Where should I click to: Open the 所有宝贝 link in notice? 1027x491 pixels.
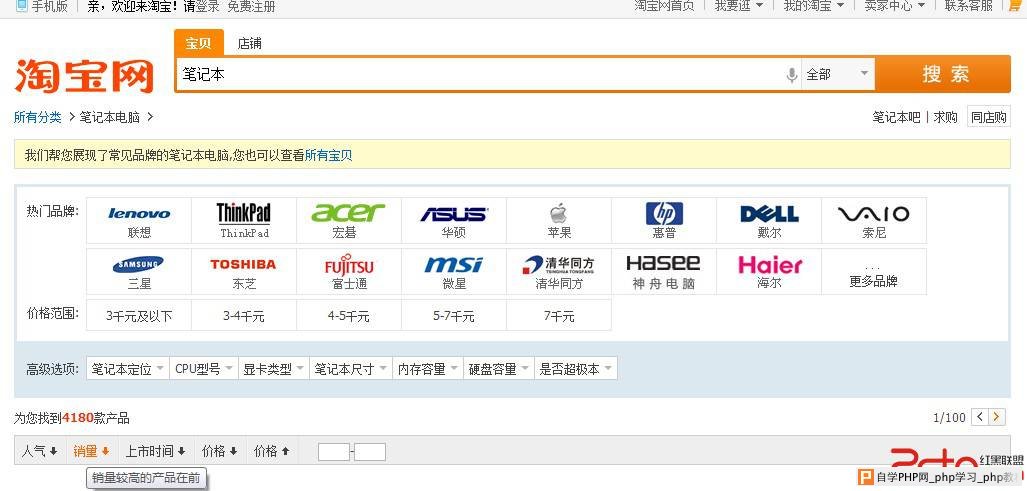tap(329, 155)
